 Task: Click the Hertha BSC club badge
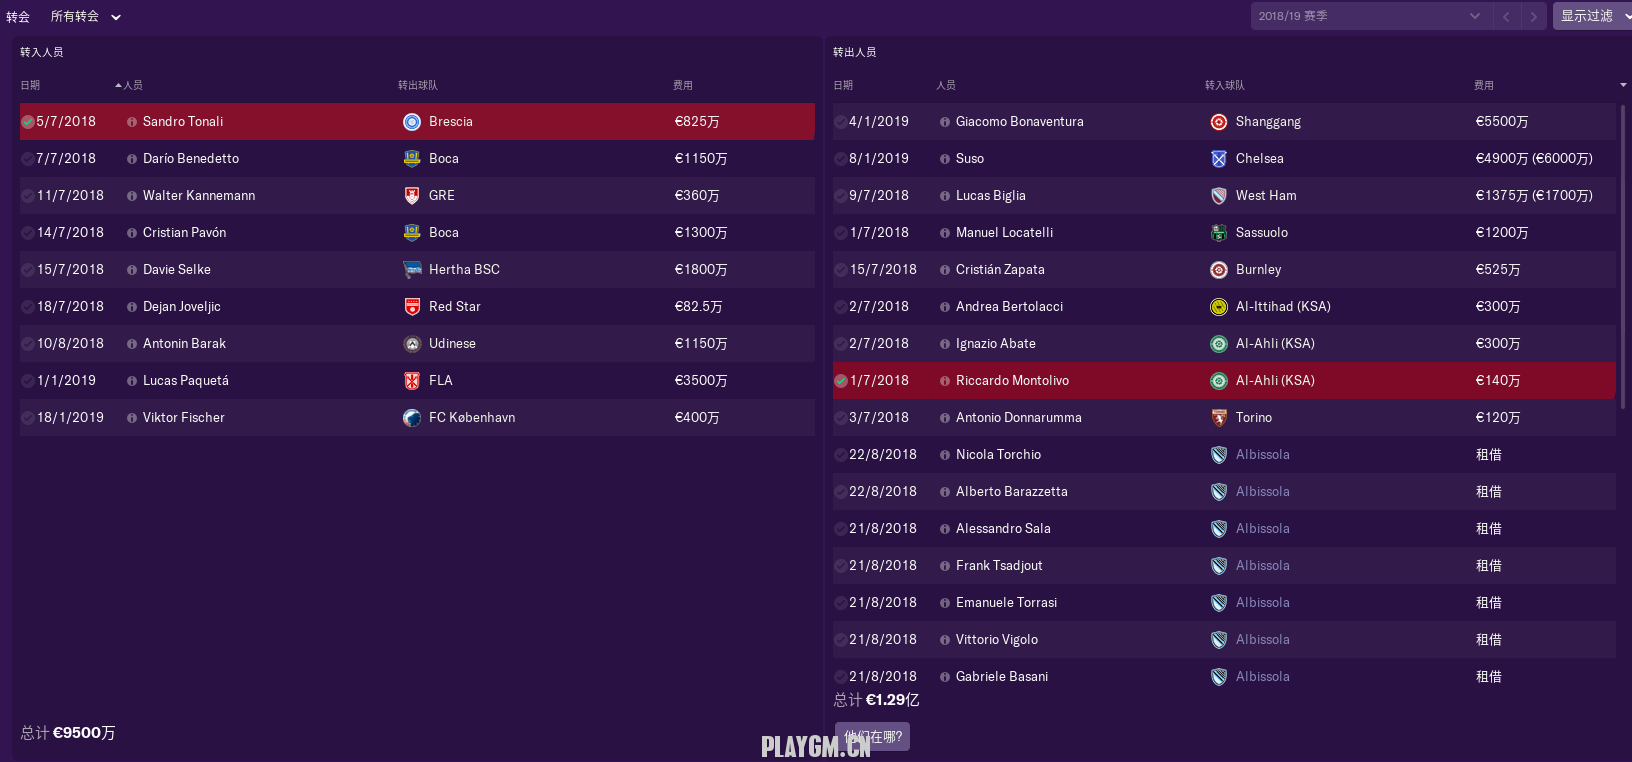pos(412,270)
